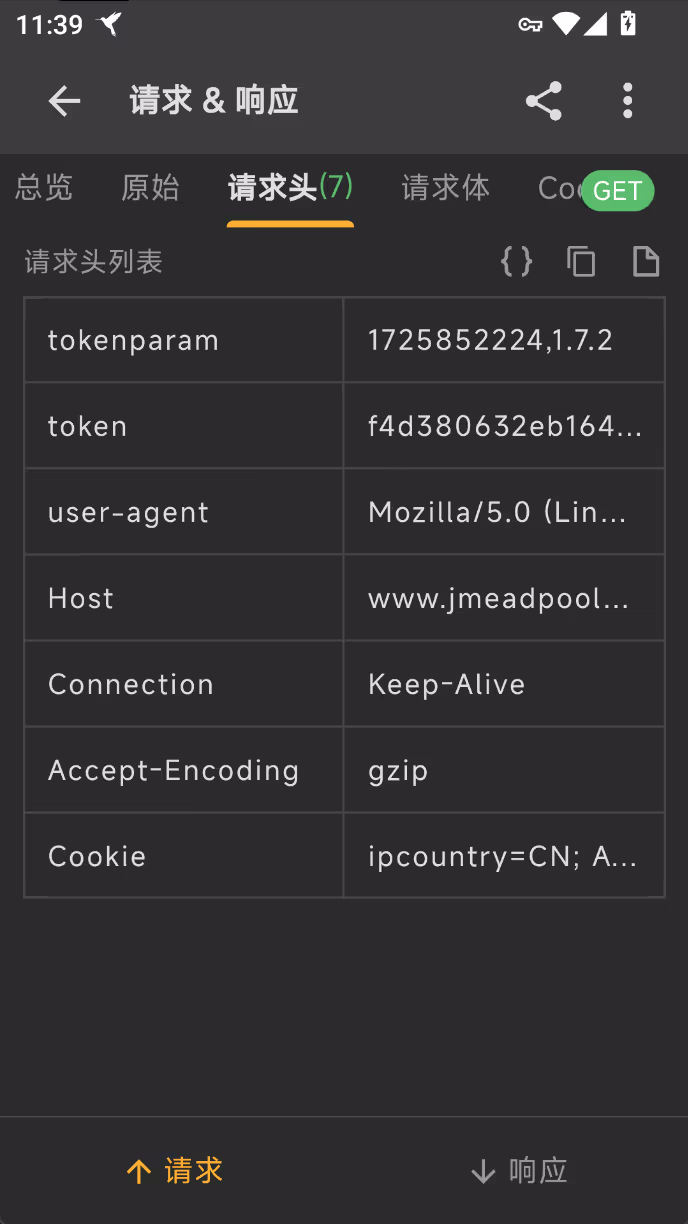The image size is (688, 1224).
Task: Select the tokenparam header row
Action: click(x=344, y=340)
